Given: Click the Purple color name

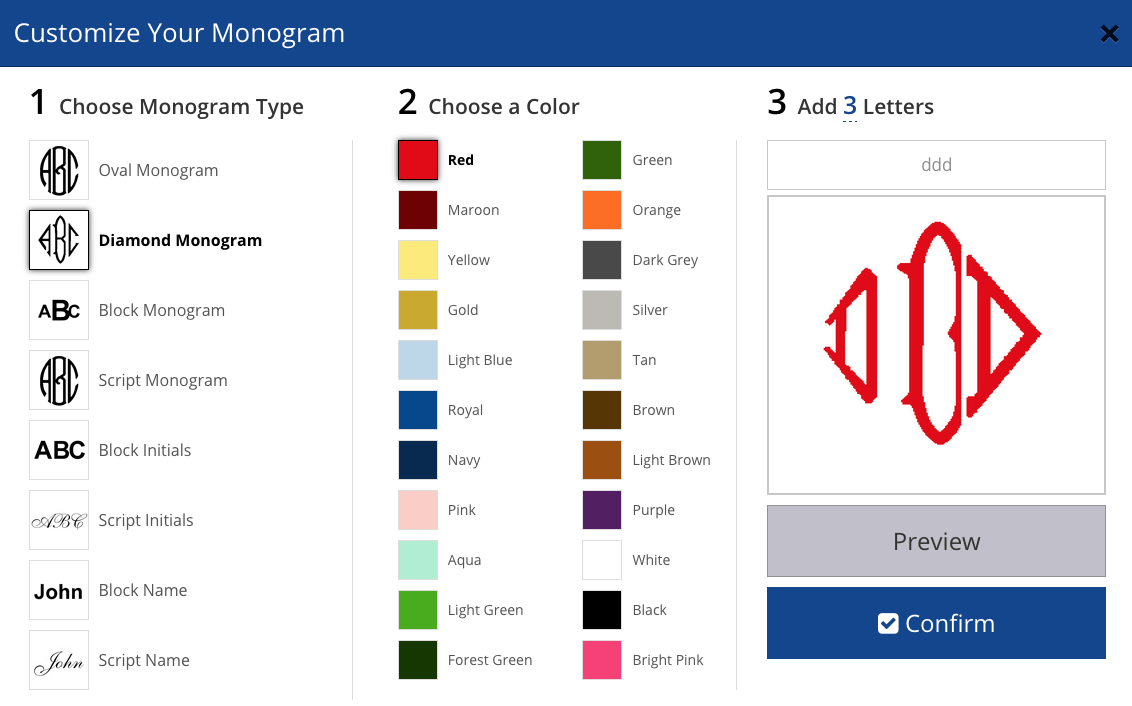Looking at the screenshot, I should click(x=653, y=510).
